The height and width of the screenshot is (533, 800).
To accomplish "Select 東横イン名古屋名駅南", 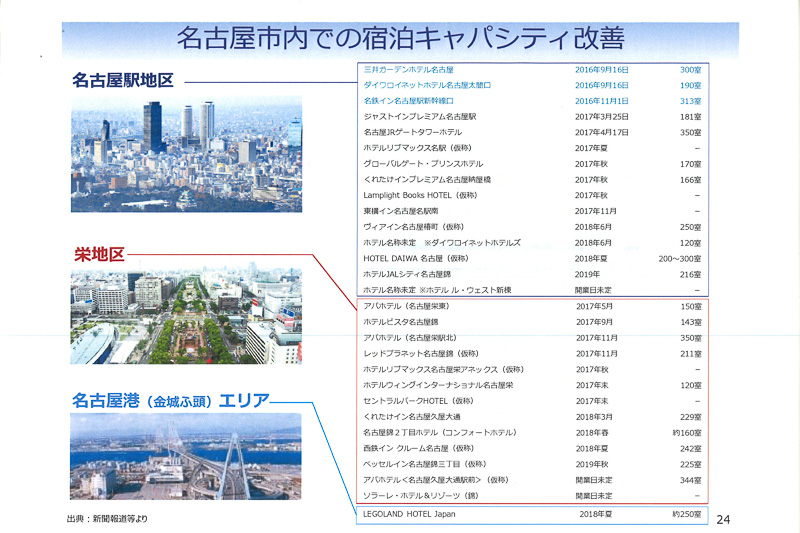I will click(x=401, y=211).
